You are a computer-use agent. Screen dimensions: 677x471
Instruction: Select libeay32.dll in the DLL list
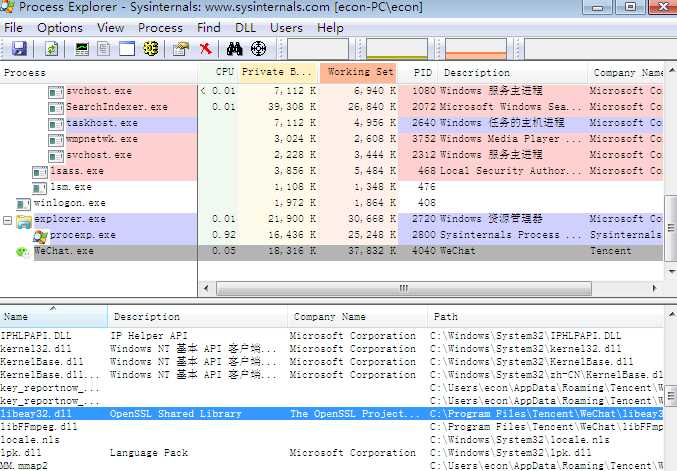pyautogui.click(x=332, y=414)
